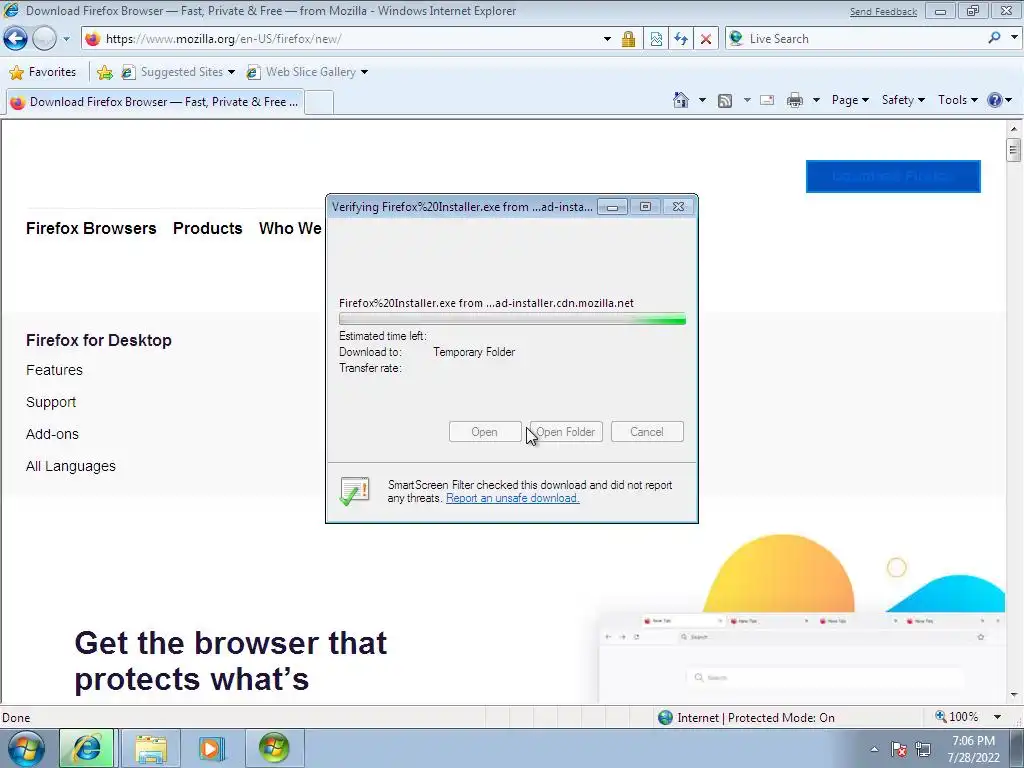This screenshot has width=1024, height=768.
Task: Open the Products navigation menu
Action: 208,228
